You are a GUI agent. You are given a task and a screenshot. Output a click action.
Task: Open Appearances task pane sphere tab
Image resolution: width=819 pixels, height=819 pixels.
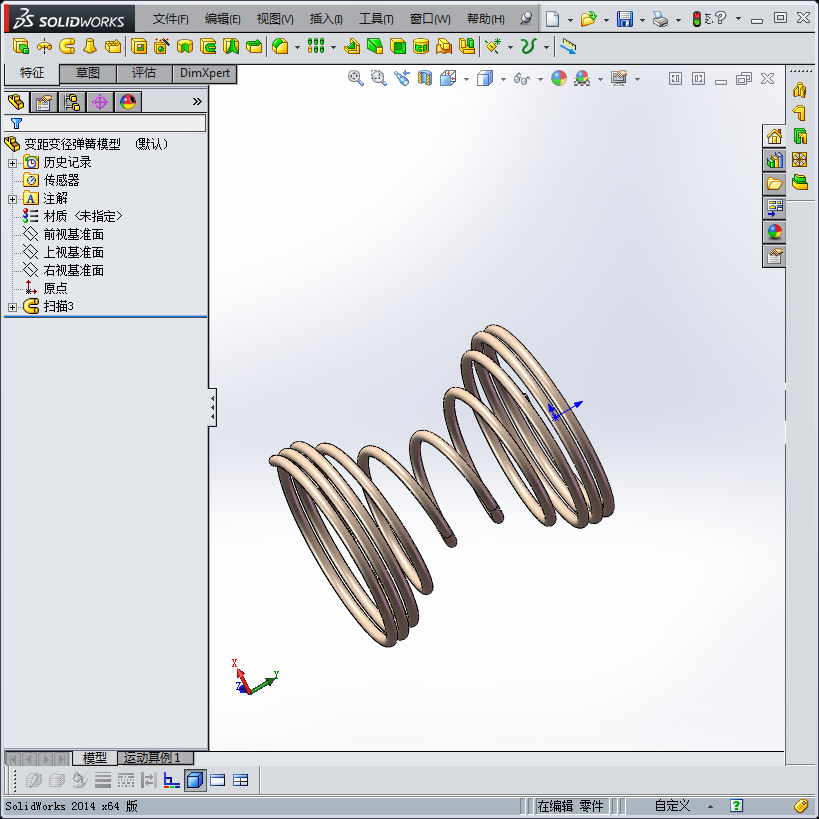[774, 232]
